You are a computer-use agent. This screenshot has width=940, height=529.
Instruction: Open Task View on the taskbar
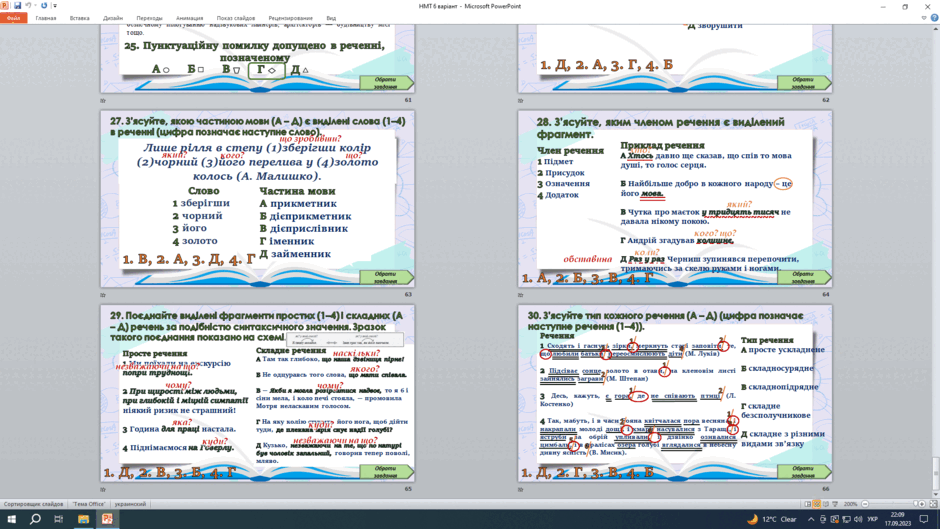pos(58,519)
